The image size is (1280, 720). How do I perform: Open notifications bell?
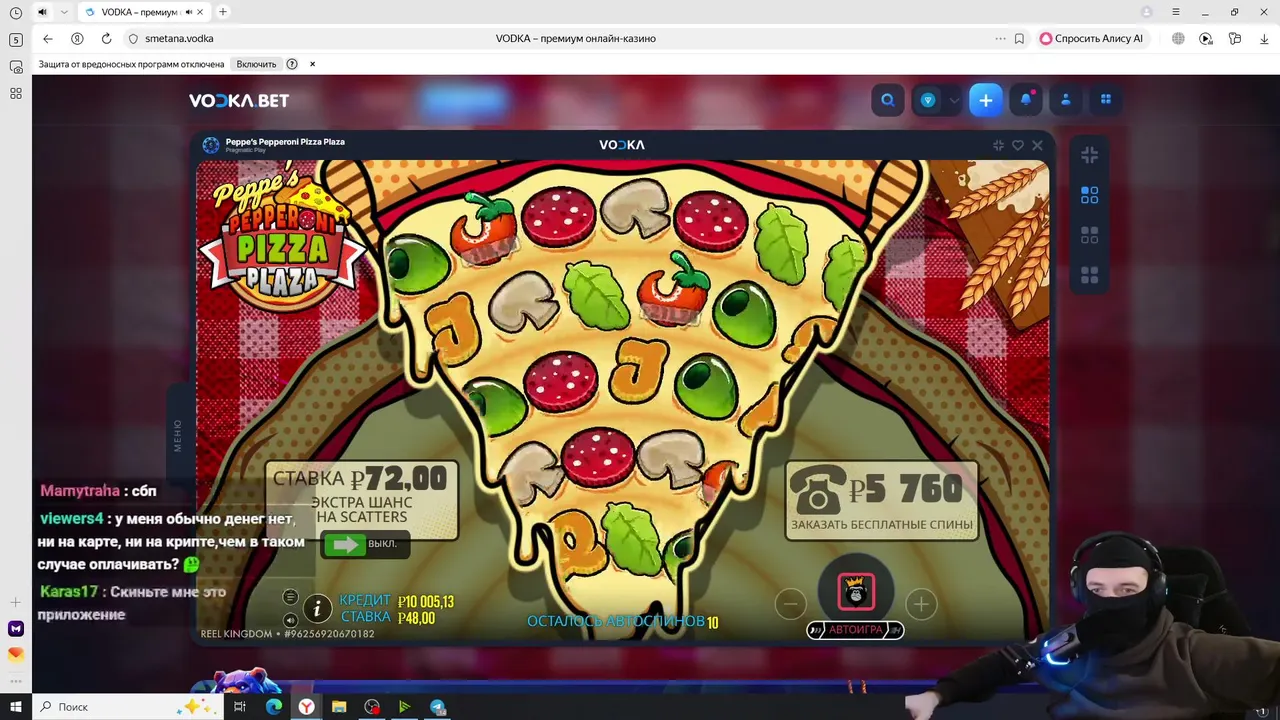pyautogui.click(x=1026, y=100)
